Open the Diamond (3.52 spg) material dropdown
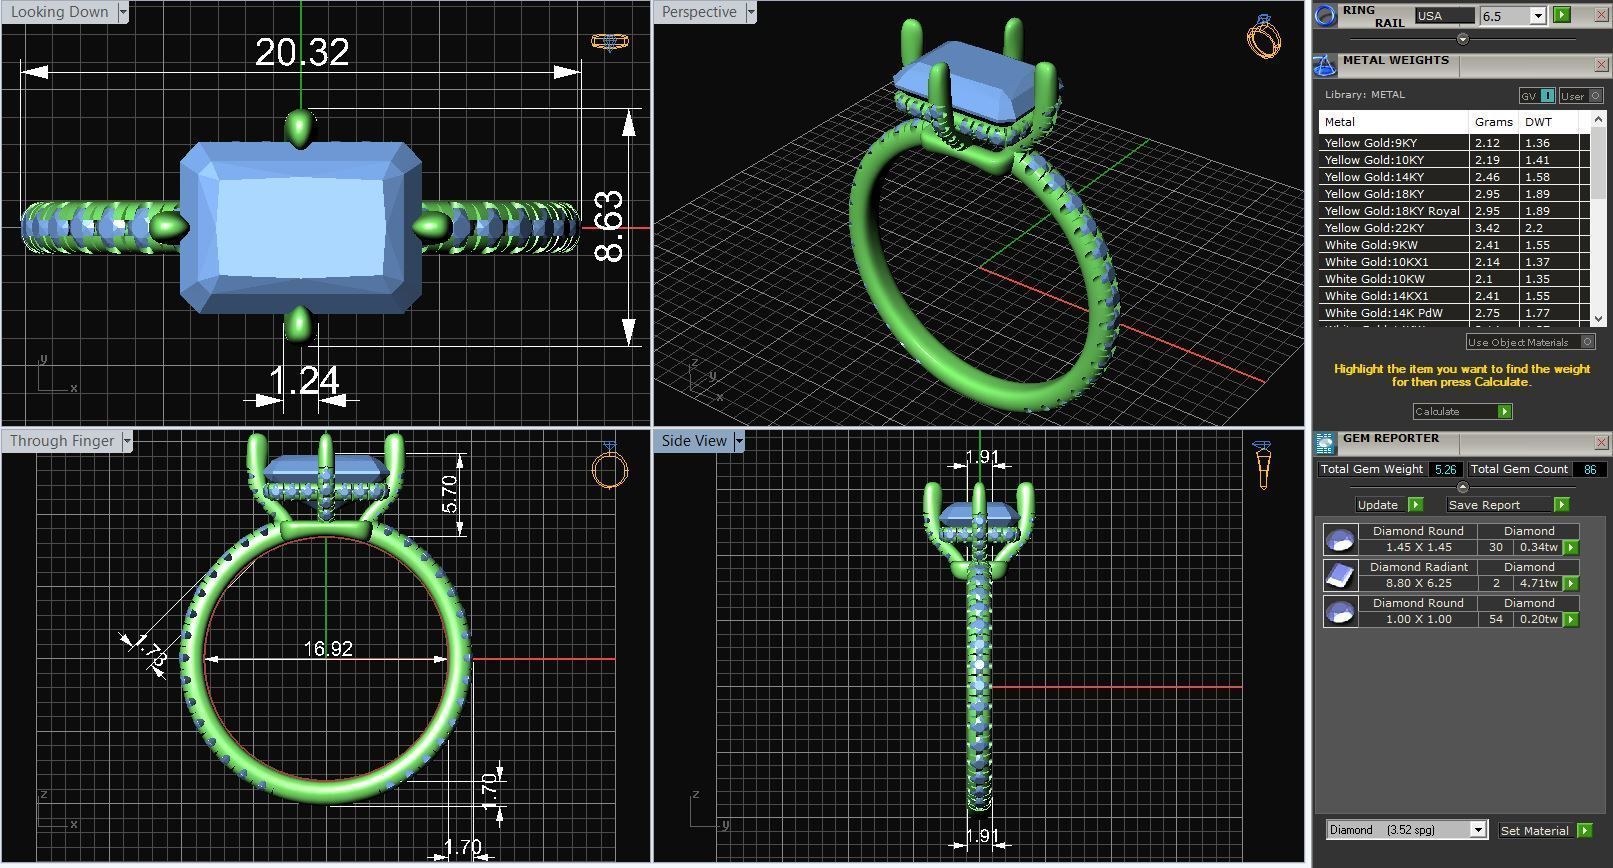The width and height of the screenshot is (1613, 868). coord(1478,830)
